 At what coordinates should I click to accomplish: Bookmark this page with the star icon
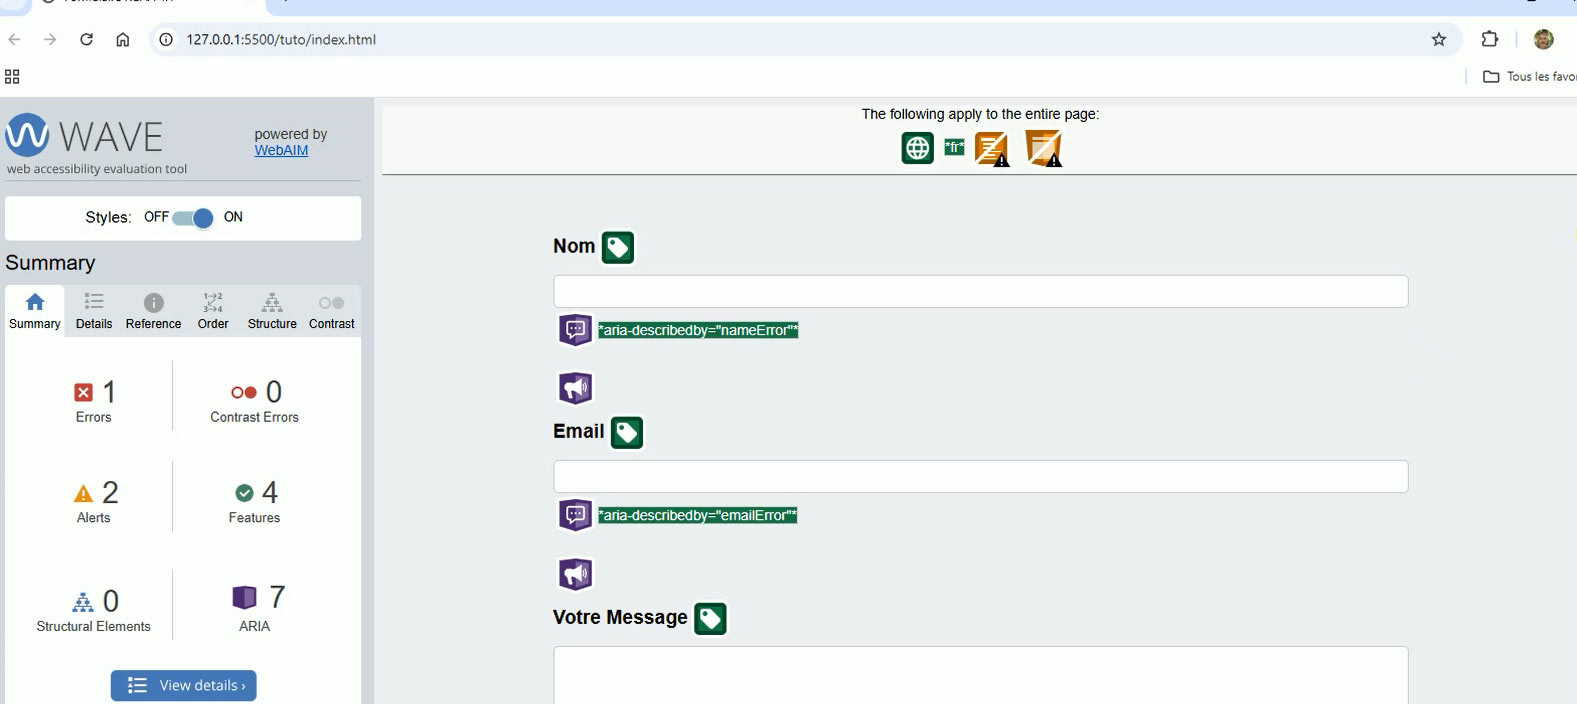(1439, 39)
